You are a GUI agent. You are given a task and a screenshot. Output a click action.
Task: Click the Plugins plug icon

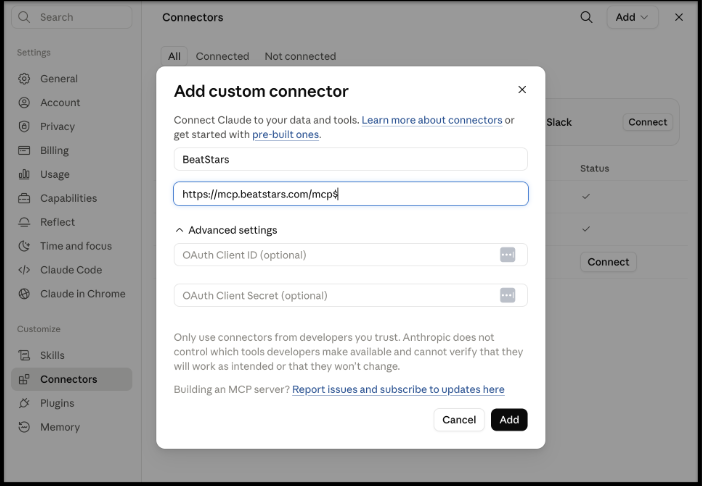tap(24, 403)
